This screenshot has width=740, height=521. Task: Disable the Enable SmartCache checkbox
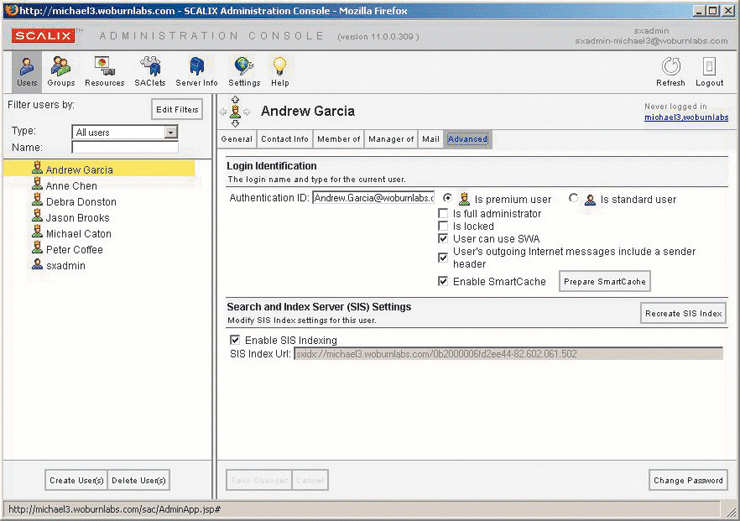click(x=443, y=281)
